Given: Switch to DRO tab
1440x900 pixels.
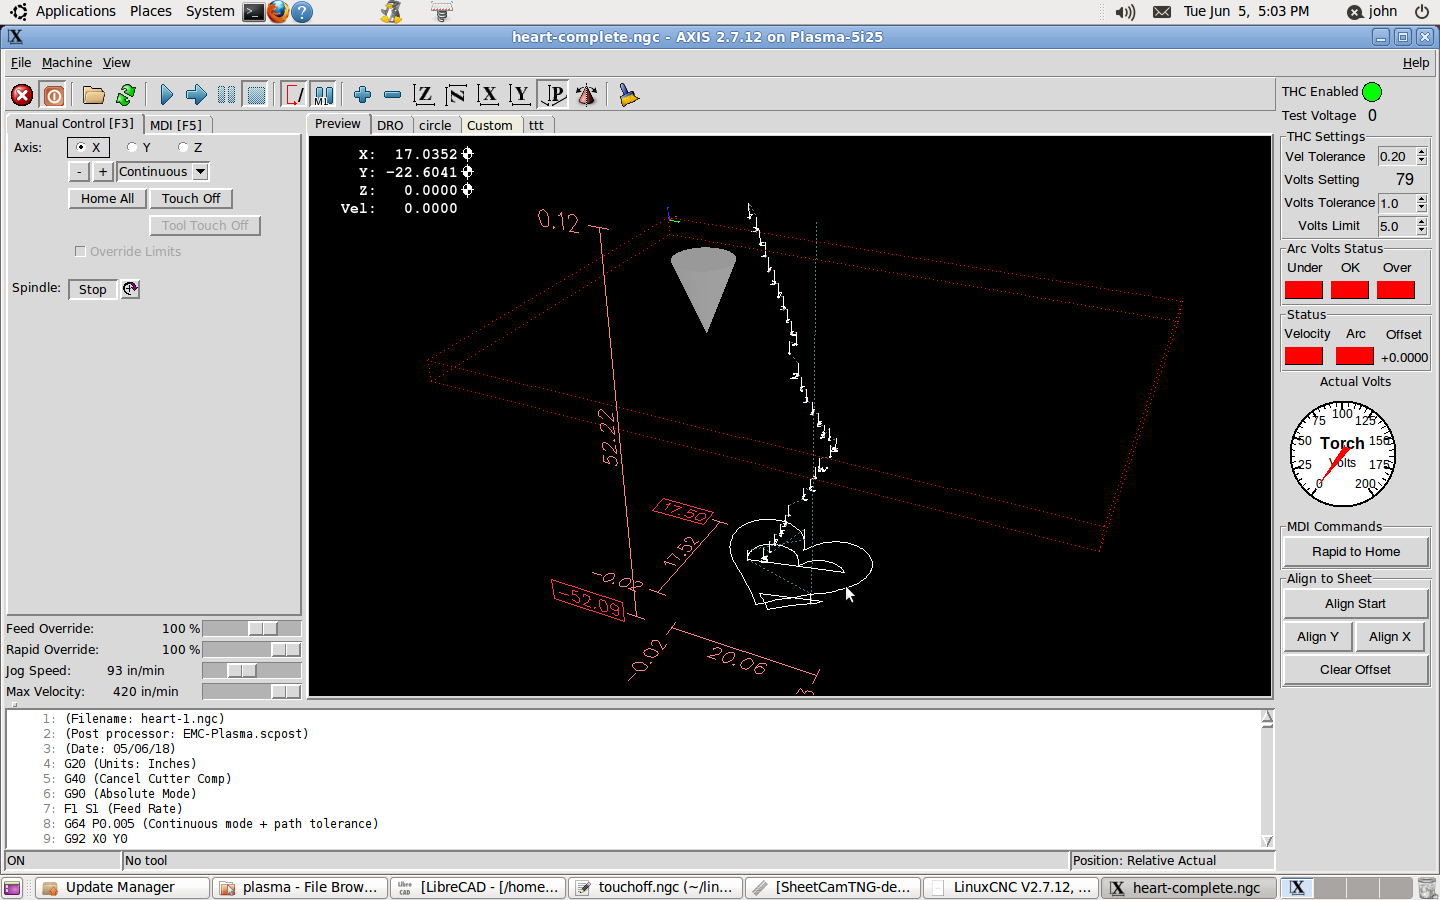Looking at the screenshot, I should coord(390,125).
